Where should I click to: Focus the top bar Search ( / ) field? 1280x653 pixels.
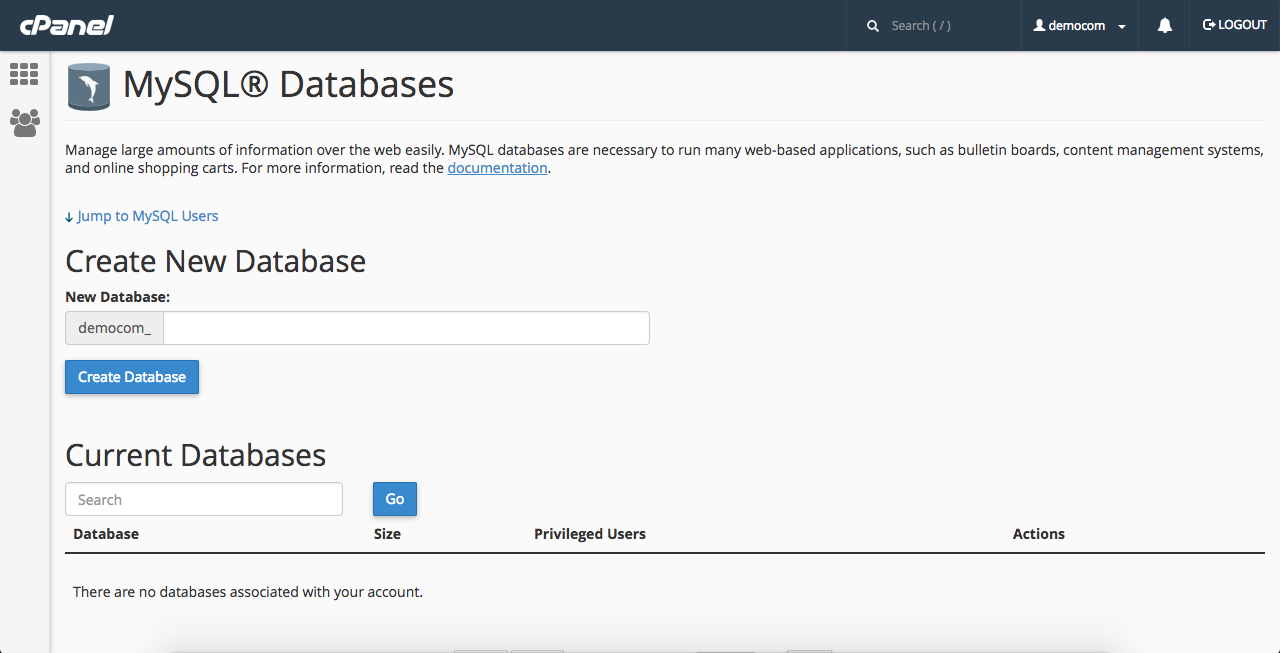(x=945, y=25)
